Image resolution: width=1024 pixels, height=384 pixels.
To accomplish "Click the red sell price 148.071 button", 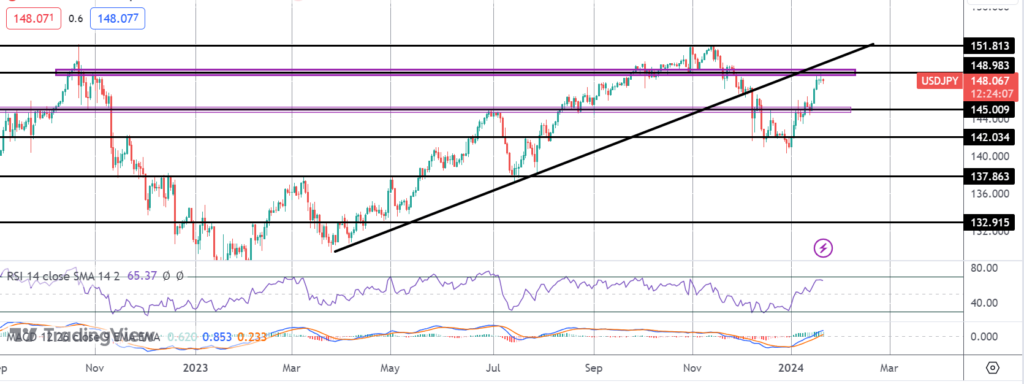I will coord(34,18).
